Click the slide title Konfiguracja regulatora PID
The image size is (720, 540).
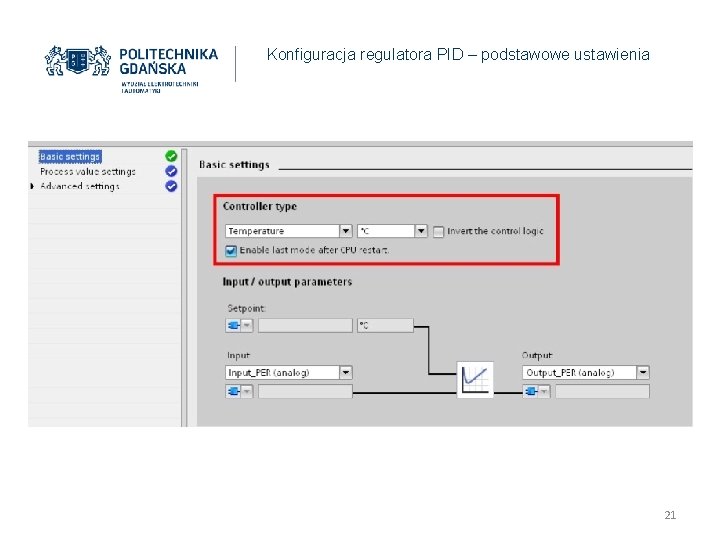(x=458, y=55)
